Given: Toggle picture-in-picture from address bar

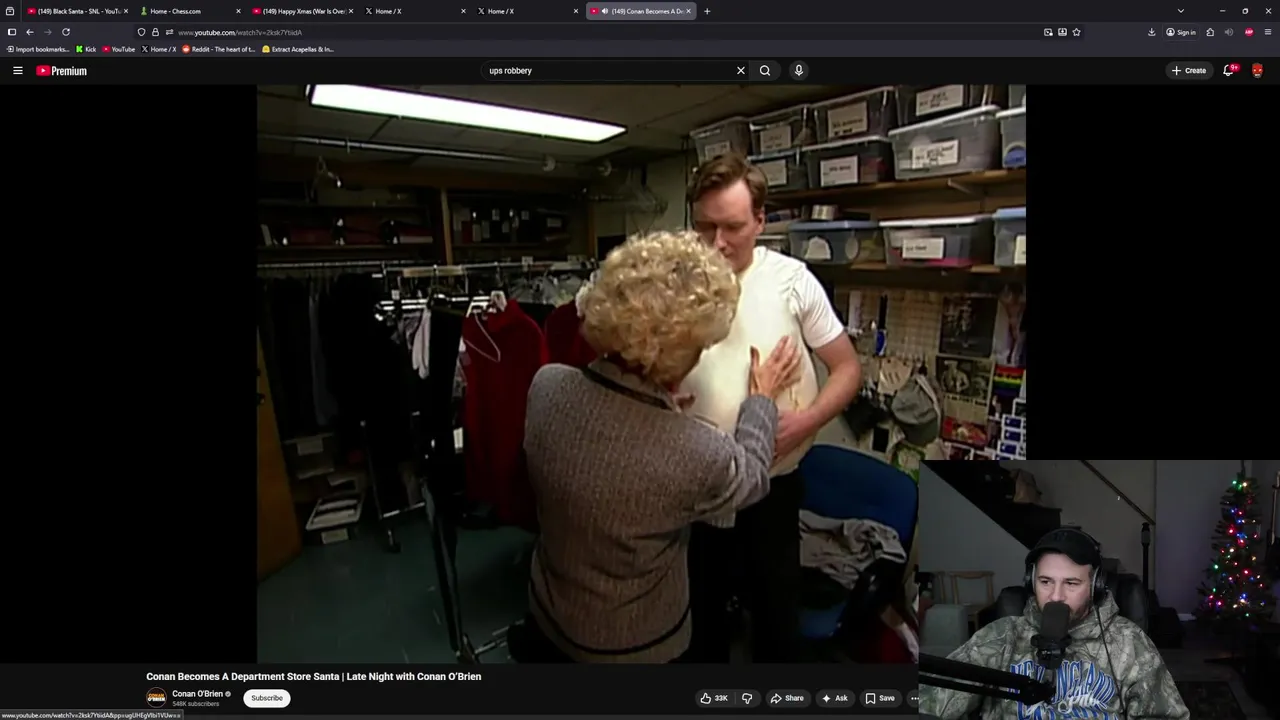Looking at the screenshot, I should pos(1048,32).
